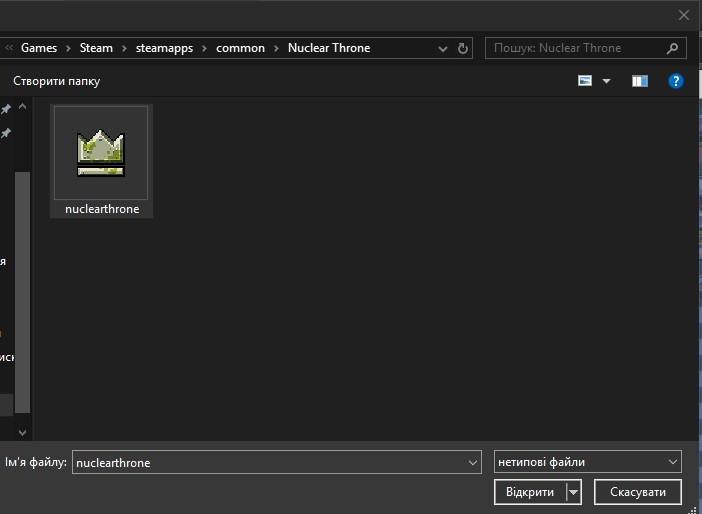
Task: Expand the chevron after Steam breadcrumb
Action: click(x=124, y=48)
